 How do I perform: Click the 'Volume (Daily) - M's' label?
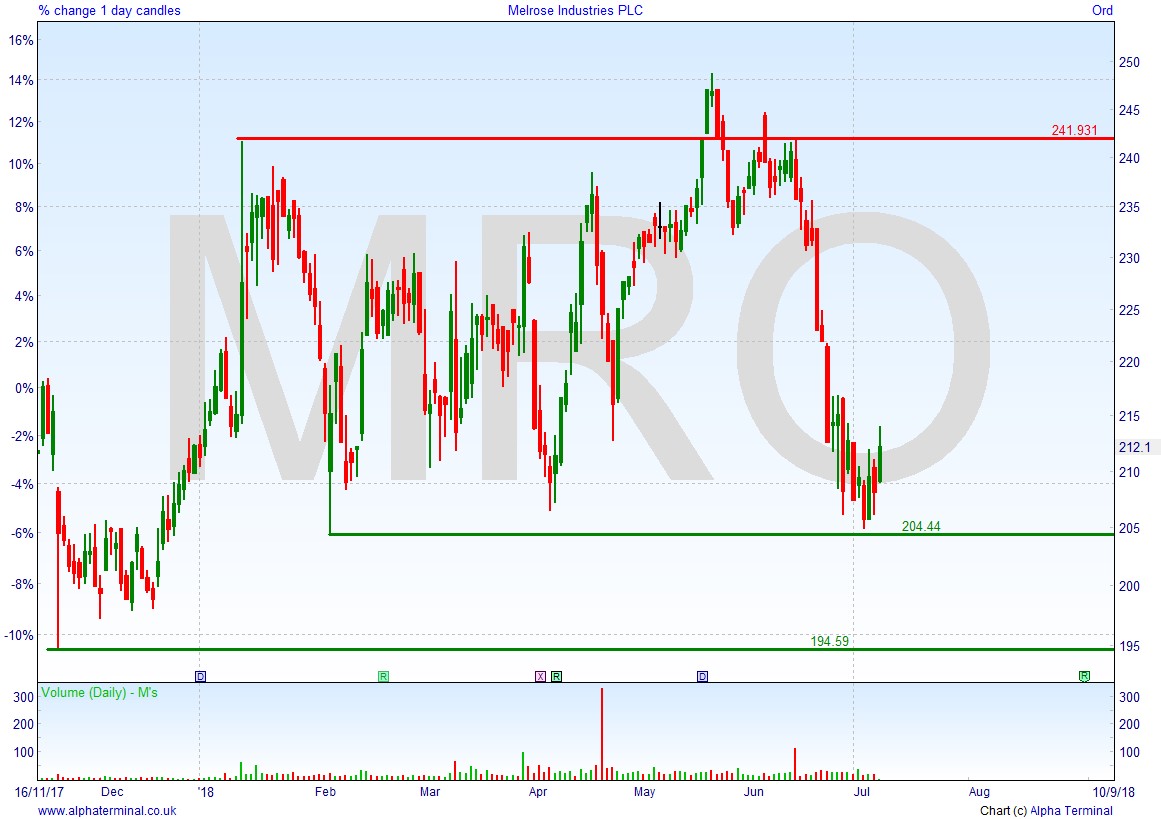99,693
